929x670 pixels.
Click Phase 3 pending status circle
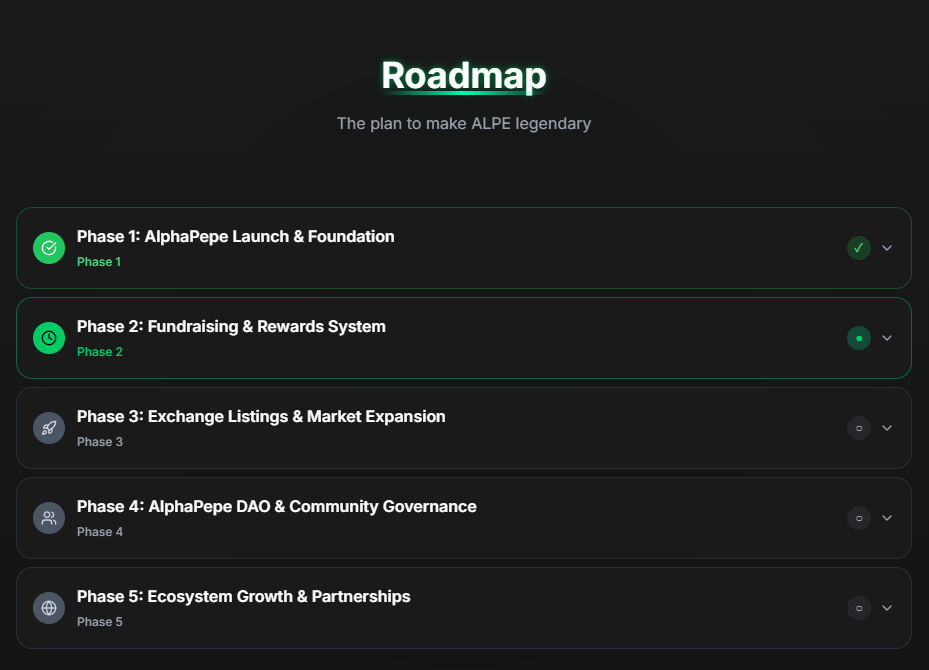(858, 428)
